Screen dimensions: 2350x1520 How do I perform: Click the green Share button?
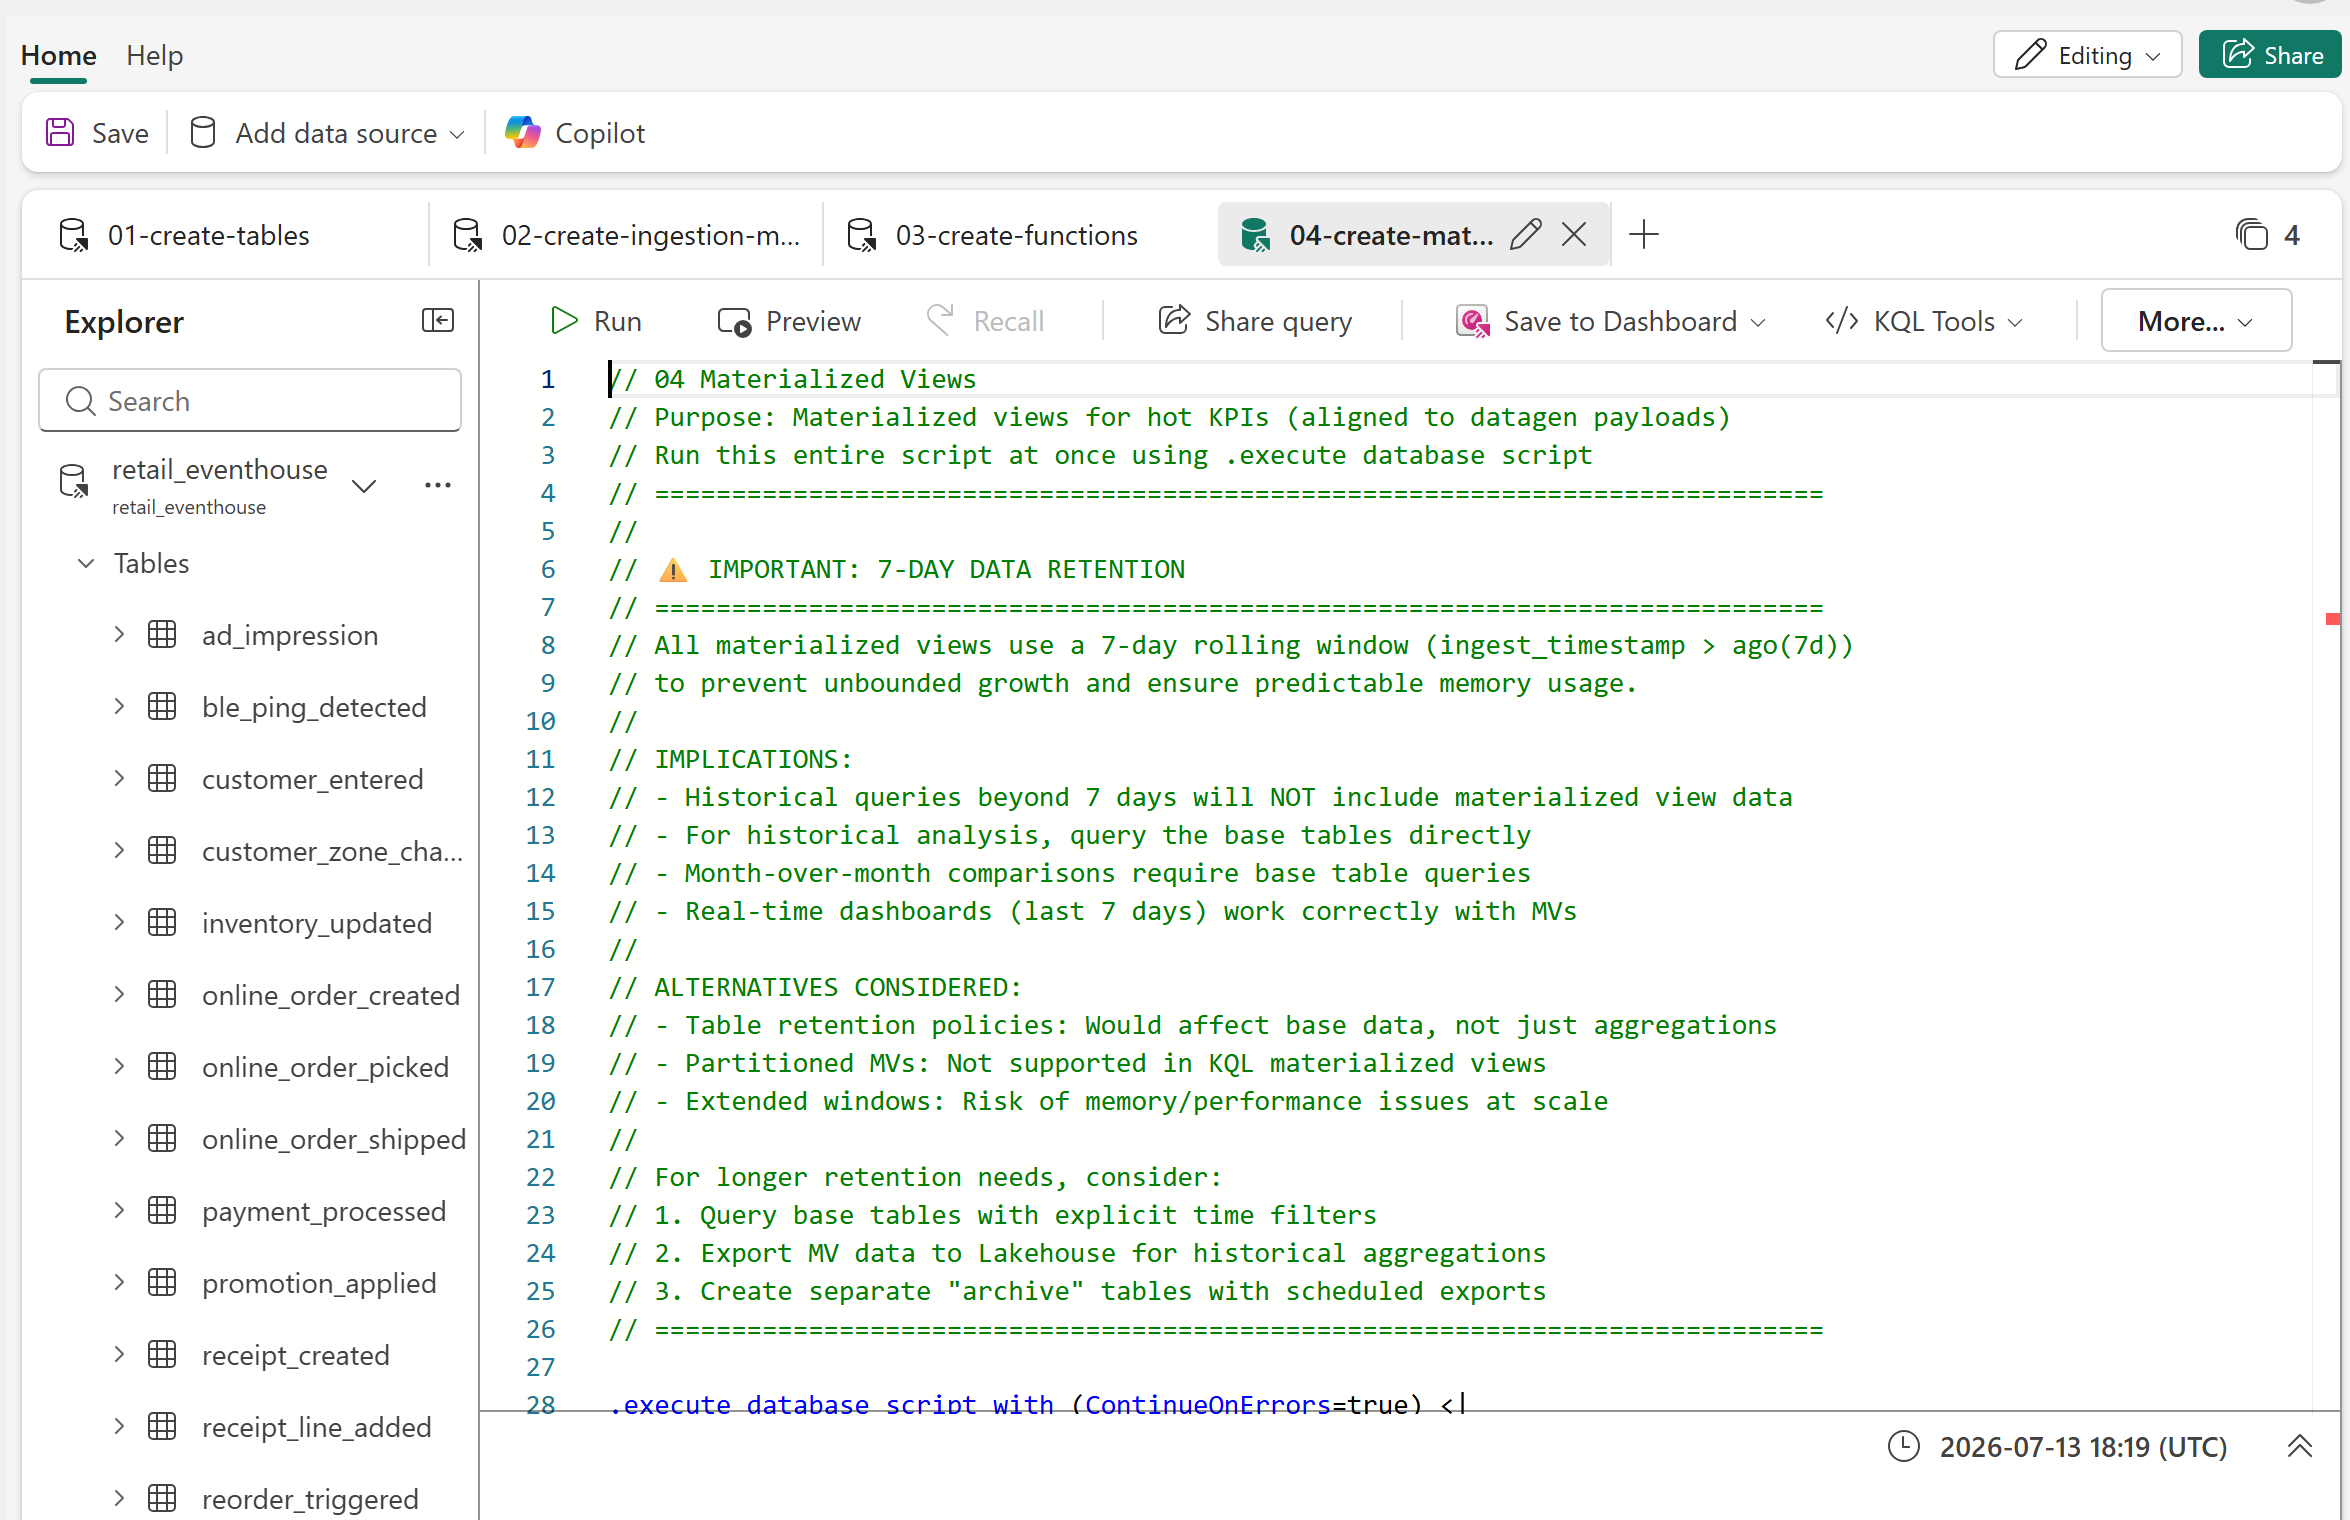(x=2270, y=55)
